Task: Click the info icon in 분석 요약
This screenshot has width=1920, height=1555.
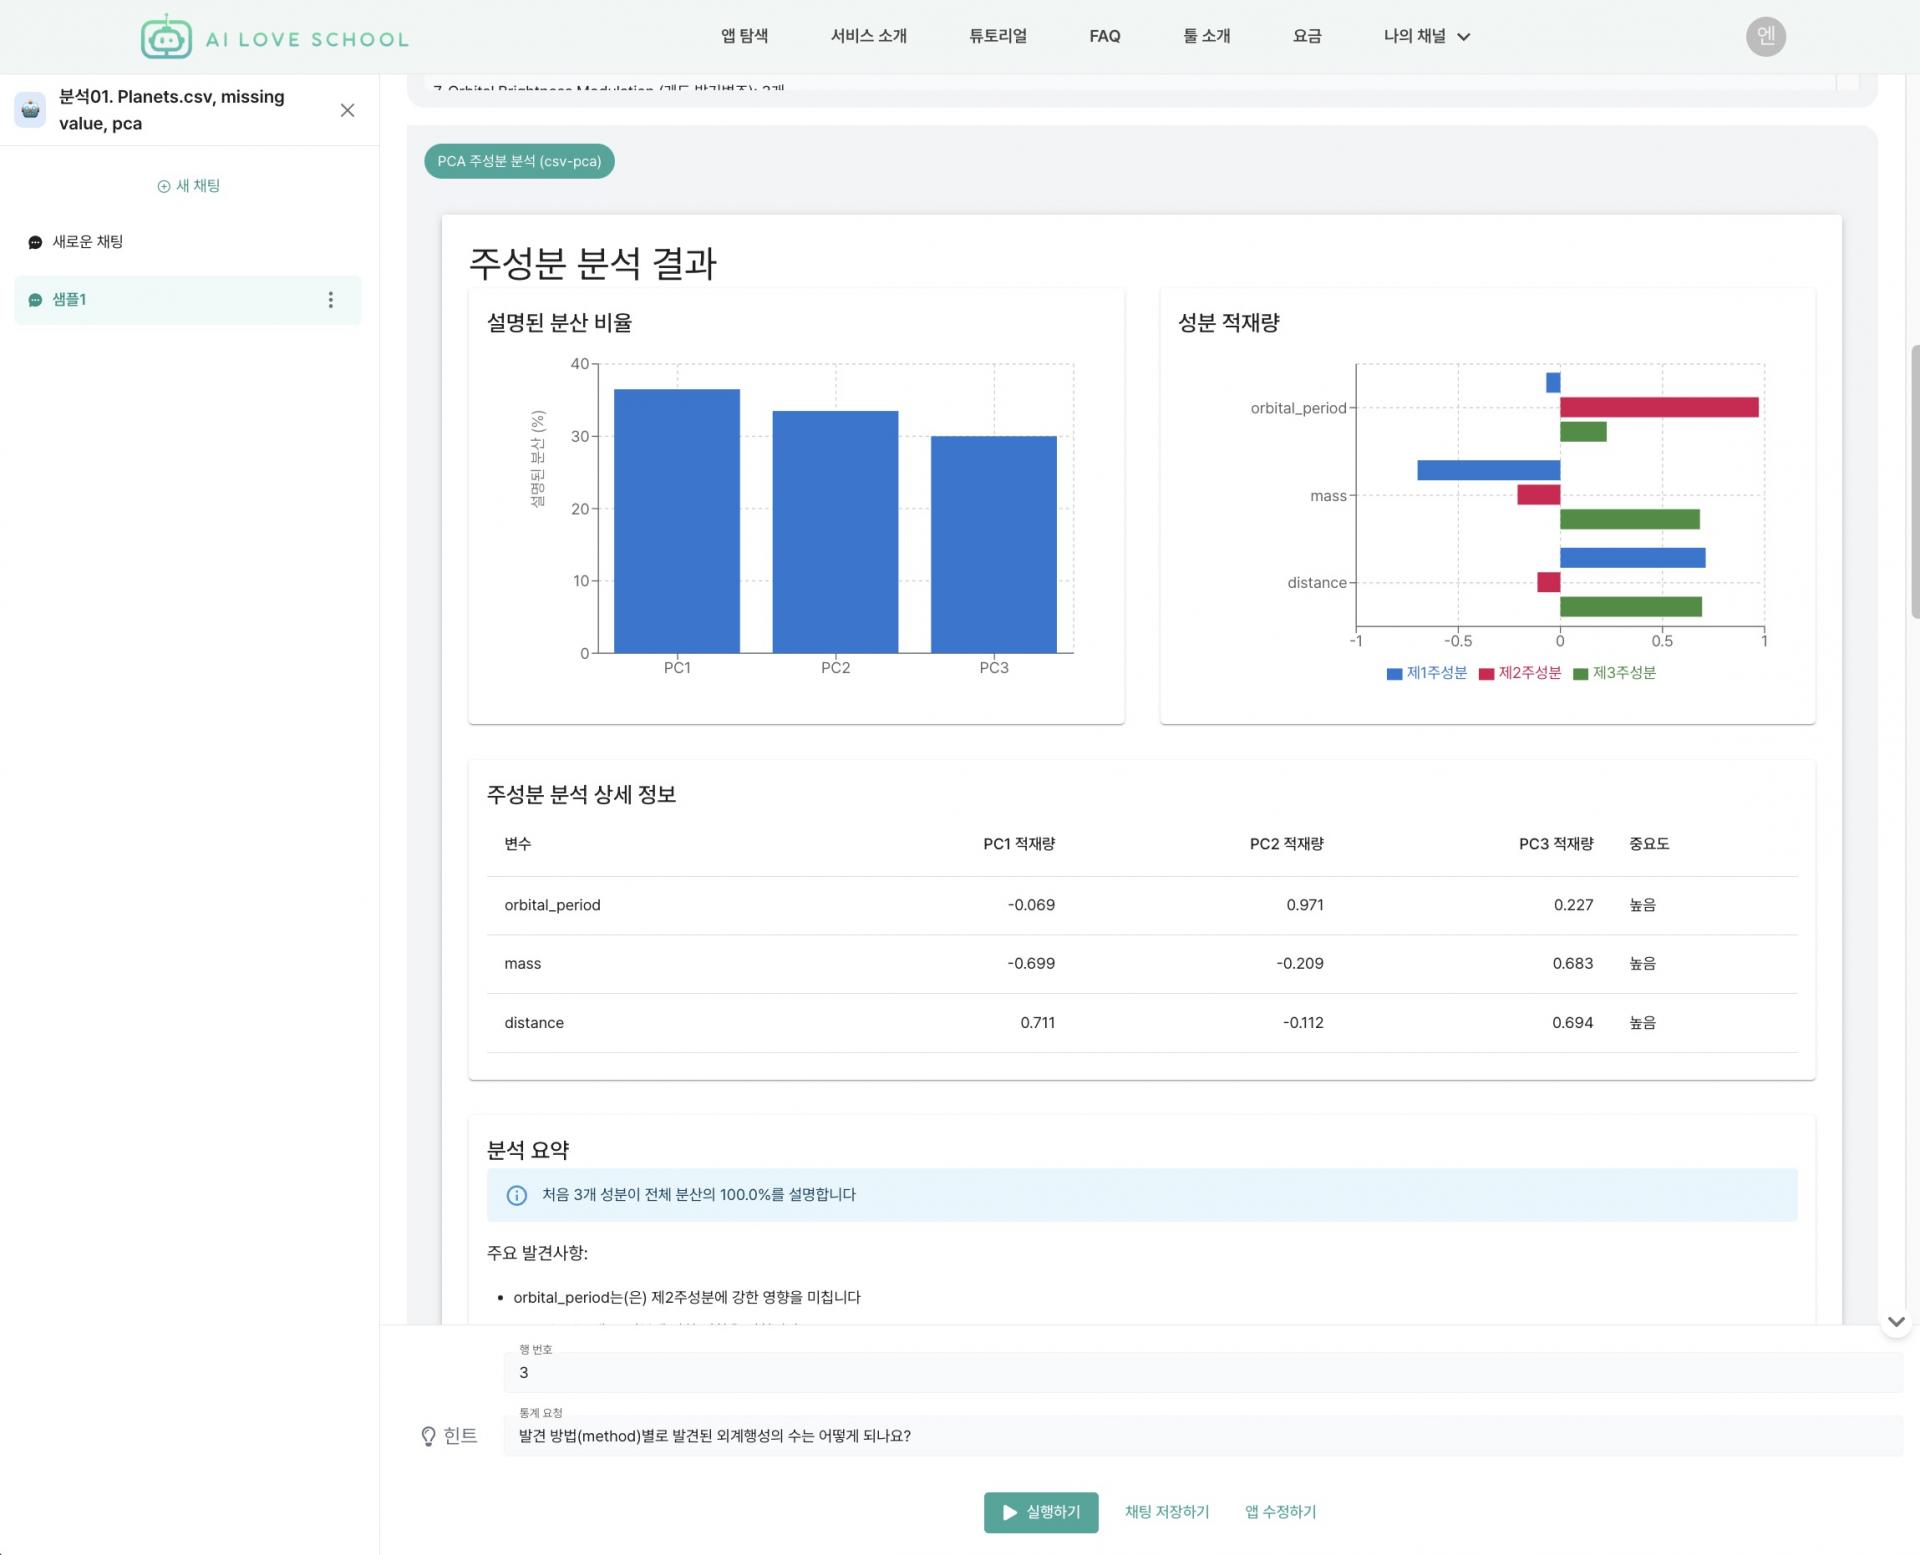Action: (516, 1195)
